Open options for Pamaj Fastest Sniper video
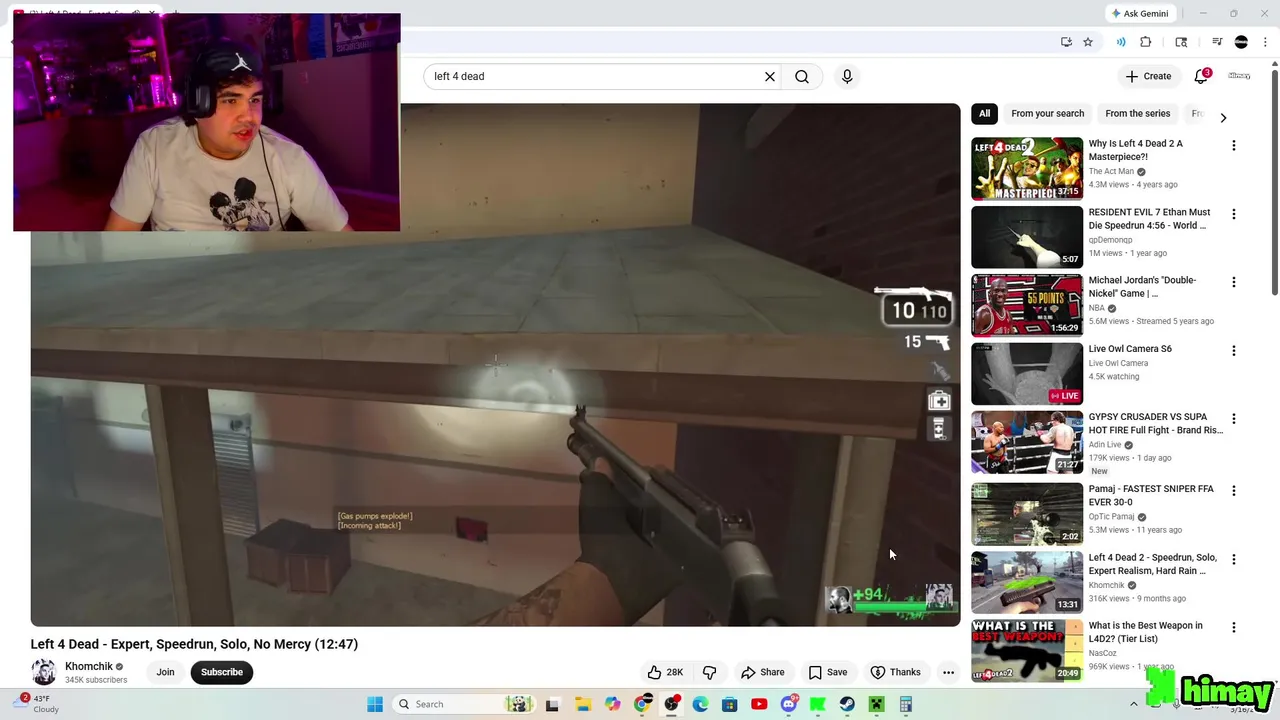The height and width of the screenshot is (720, 1280). pyautogui.click(x=1233, y=491)
